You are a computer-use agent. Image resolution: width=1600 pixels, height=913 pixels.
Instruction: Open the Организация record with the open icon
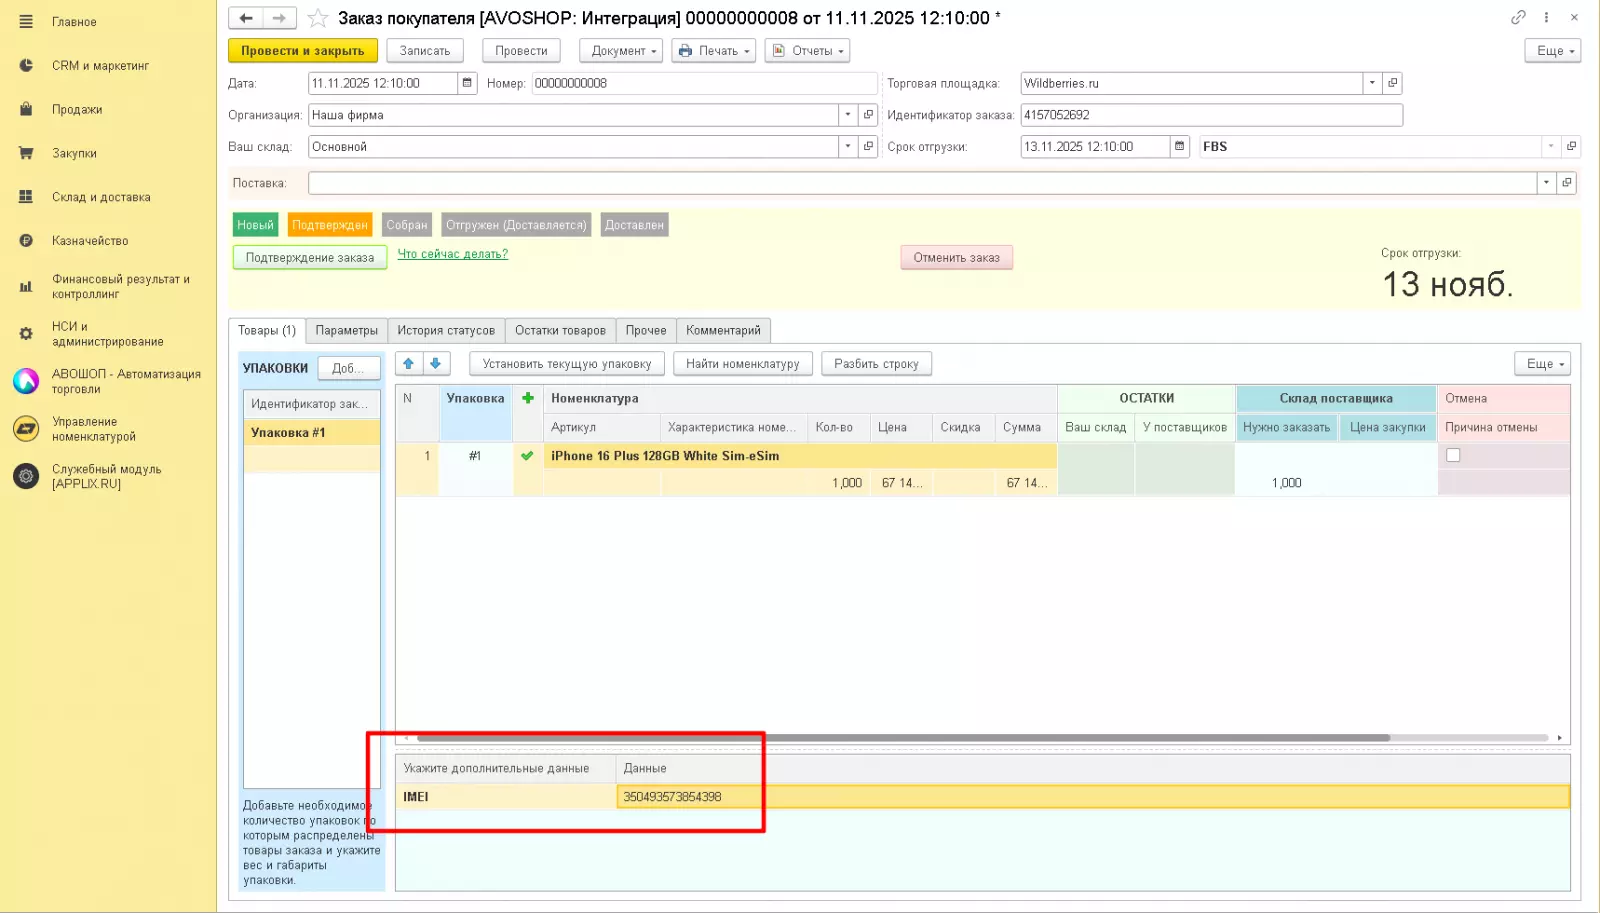[868, 115]
